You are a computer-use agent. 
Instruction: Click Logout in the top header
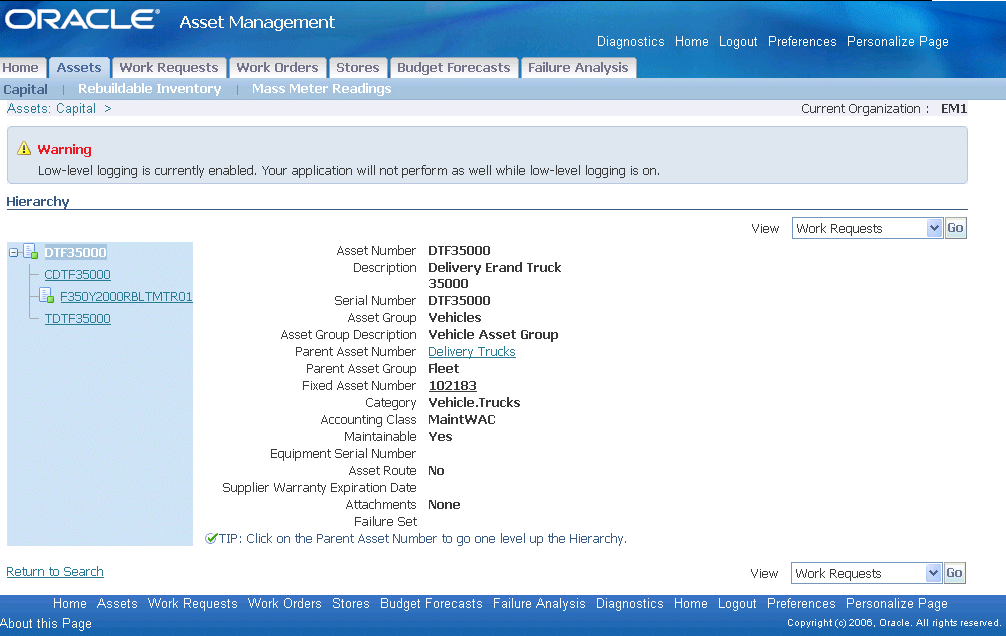[x=738, y=42]
